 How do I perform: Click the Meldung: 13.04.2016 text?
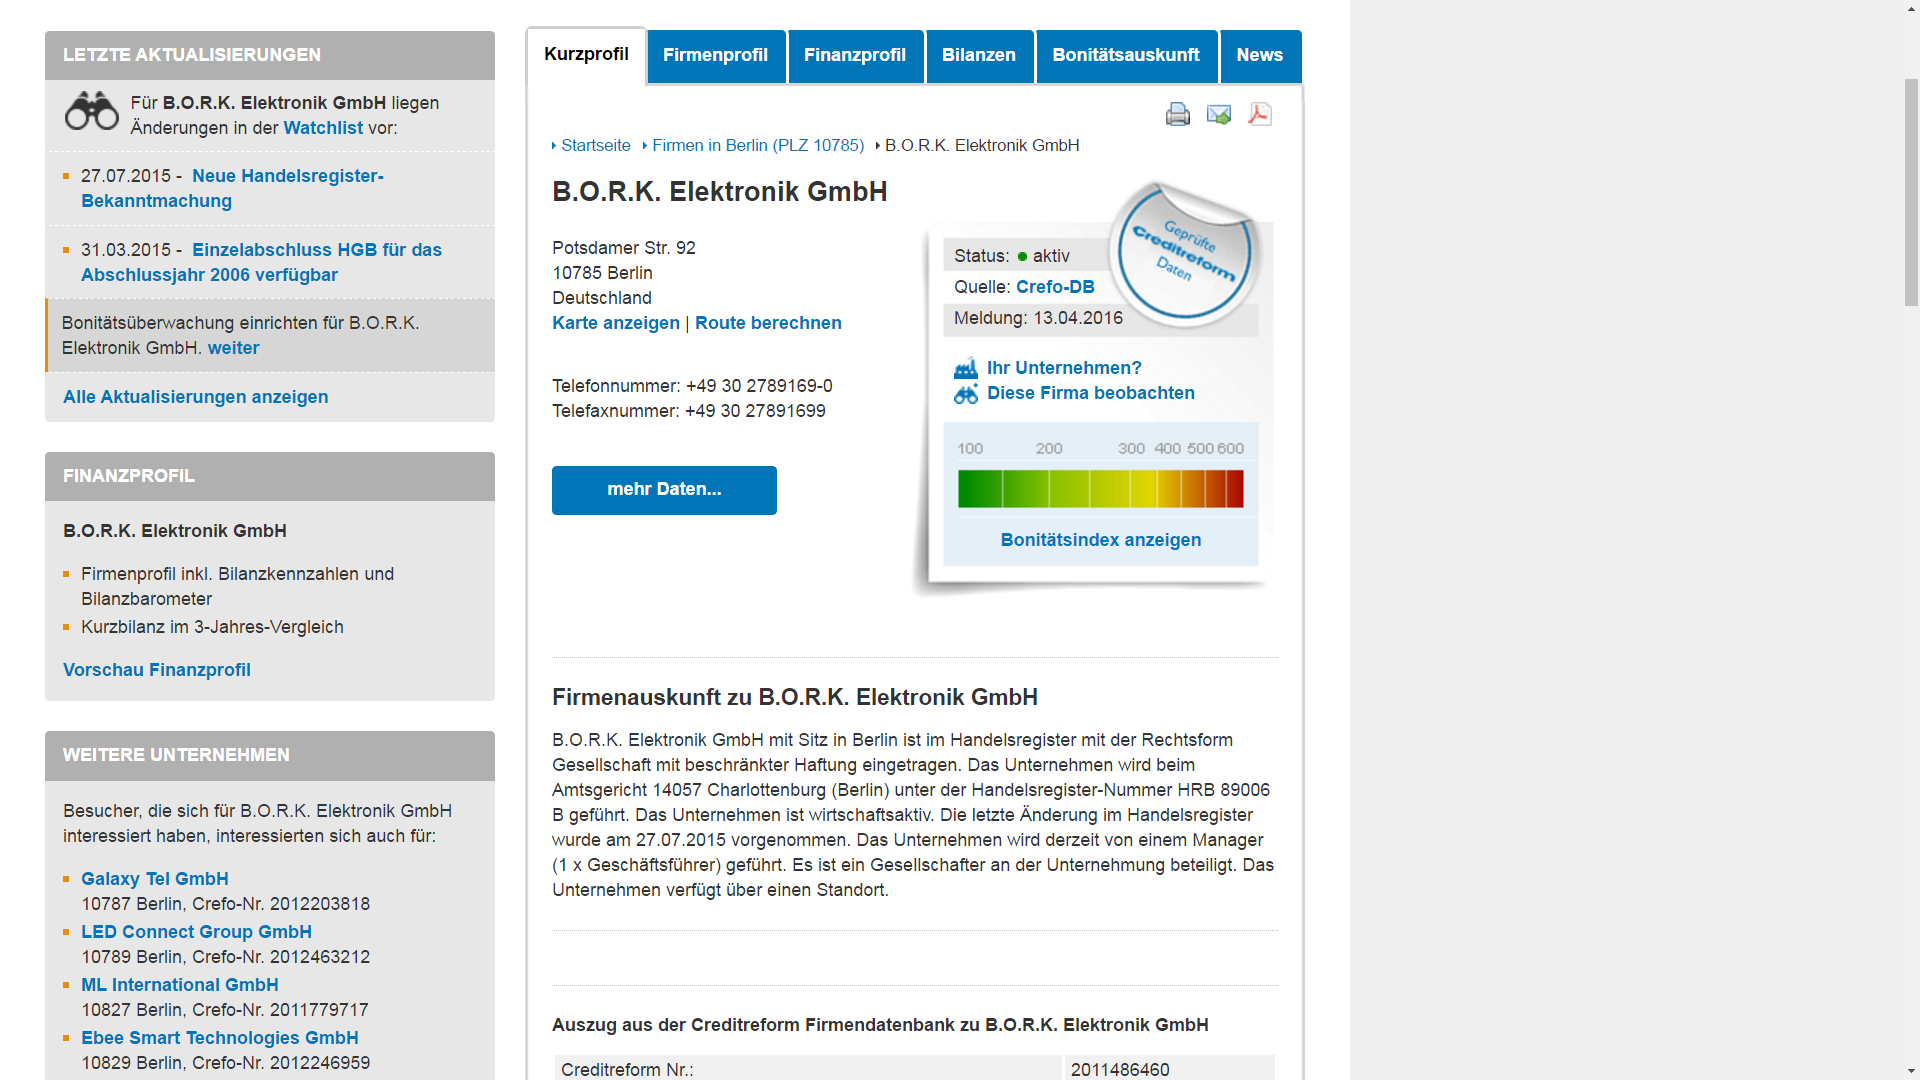1038,318
